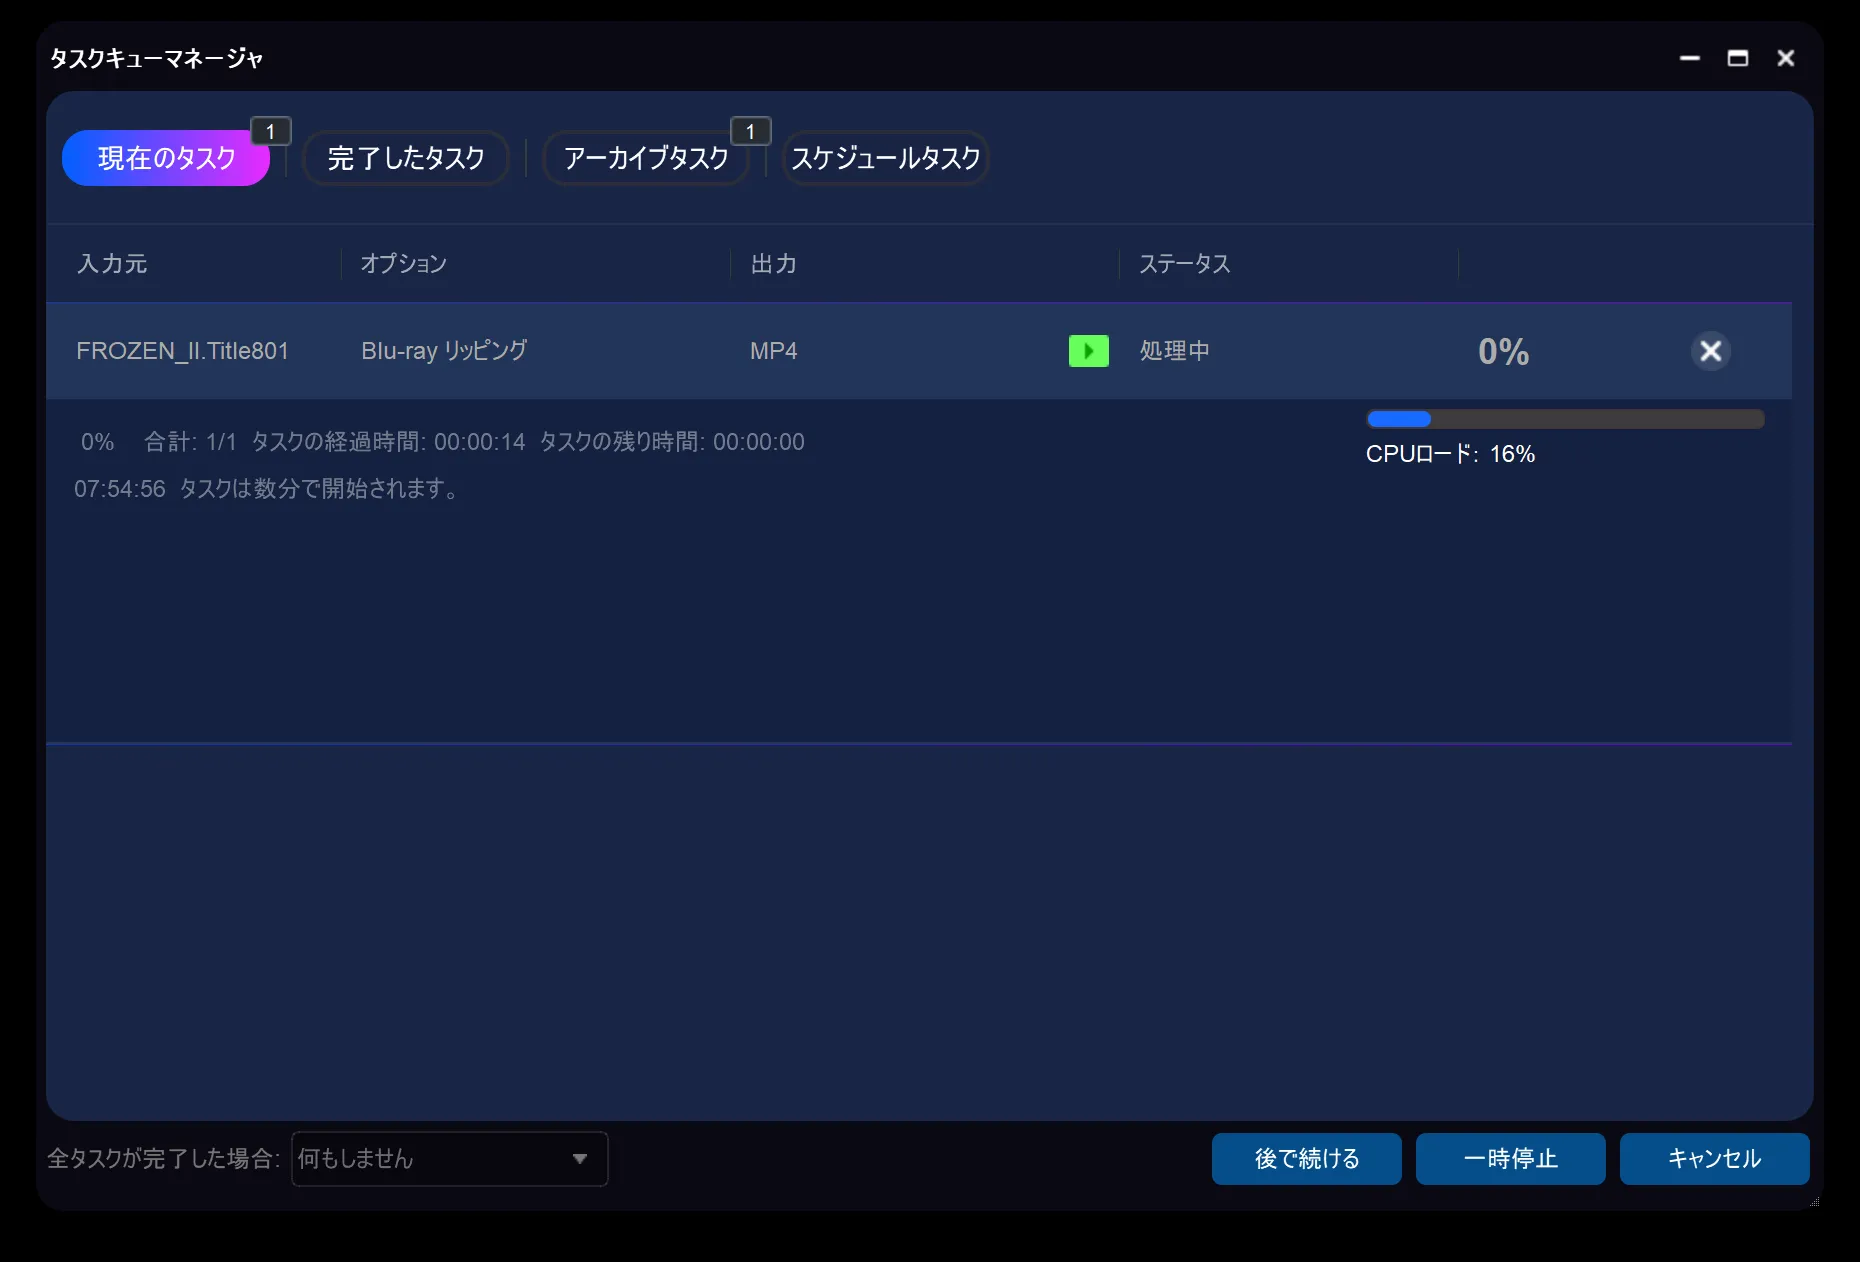
Task: Open the 完了したタスク tab
Action: click(406, 158)
